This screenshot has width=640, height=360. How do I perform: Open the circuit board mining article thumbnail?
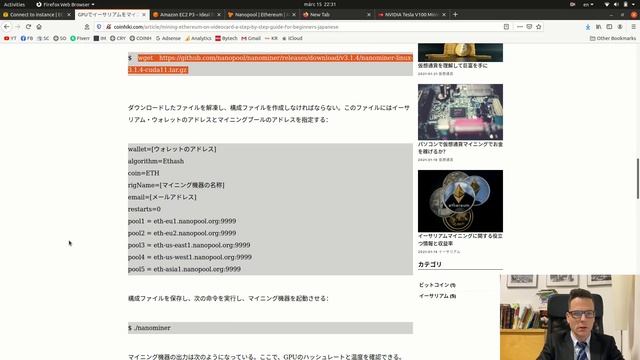[x=460, y=112]
